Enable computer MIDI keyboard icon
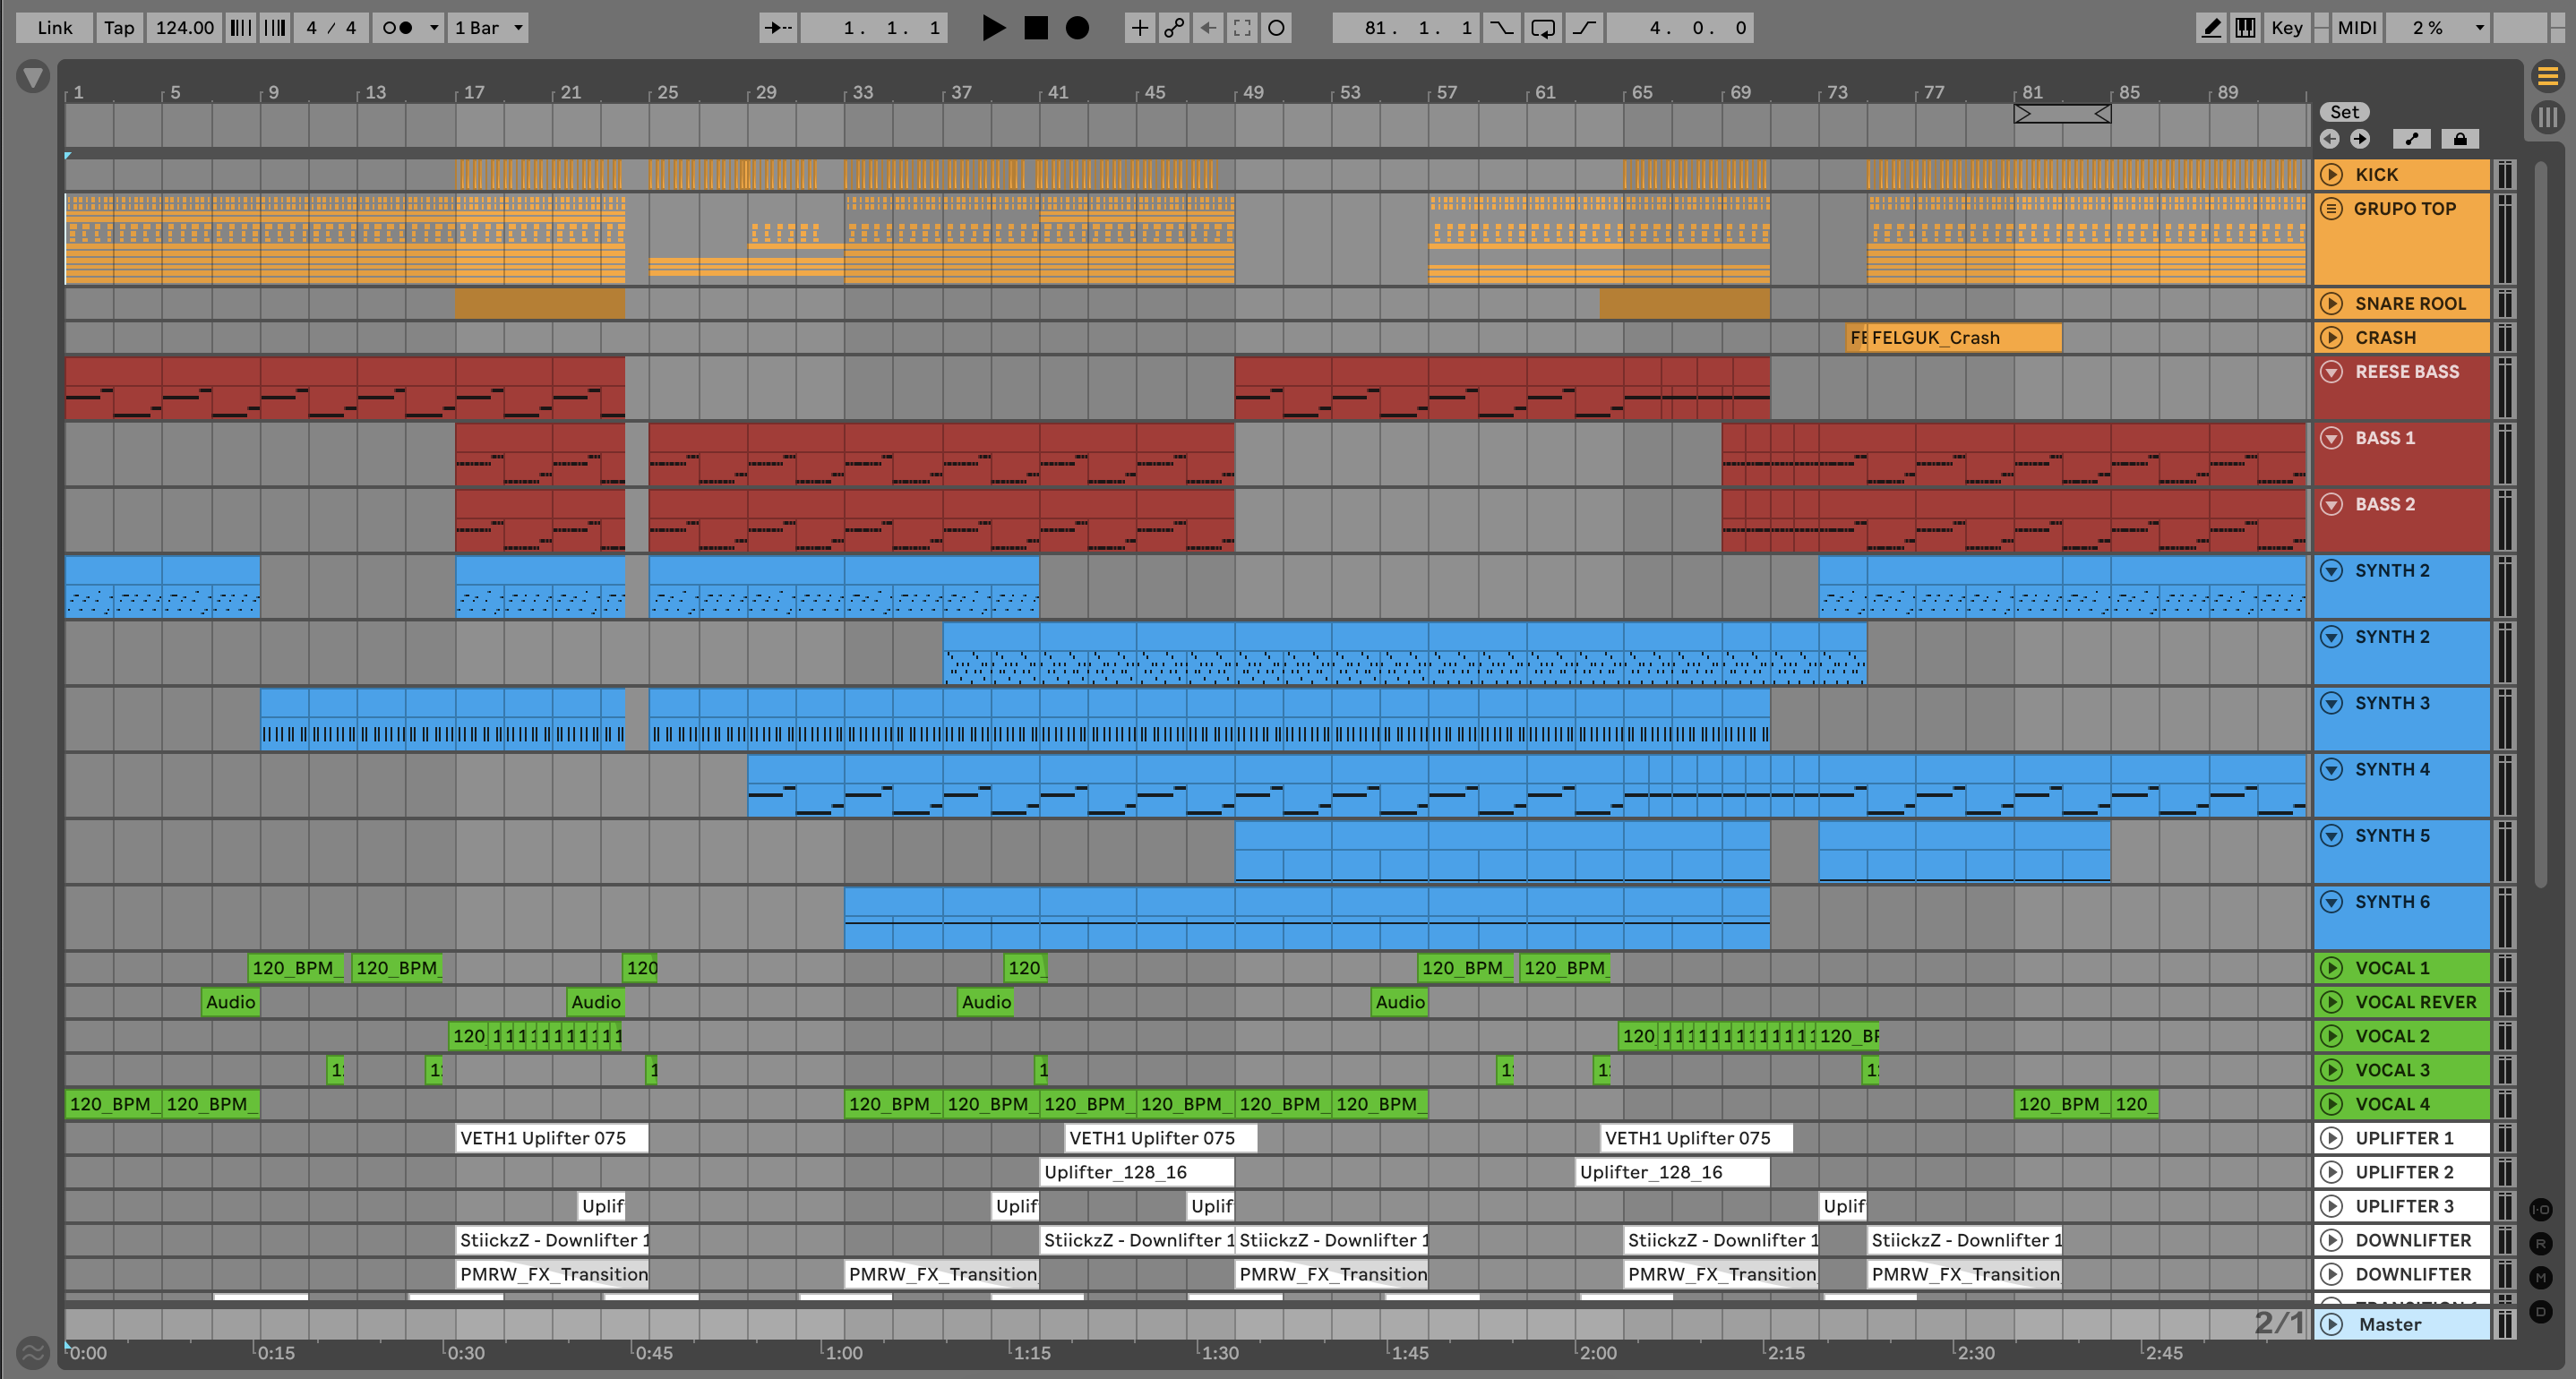The height and width of the screenshot is (1379, 2576). tap(2245, 28)
